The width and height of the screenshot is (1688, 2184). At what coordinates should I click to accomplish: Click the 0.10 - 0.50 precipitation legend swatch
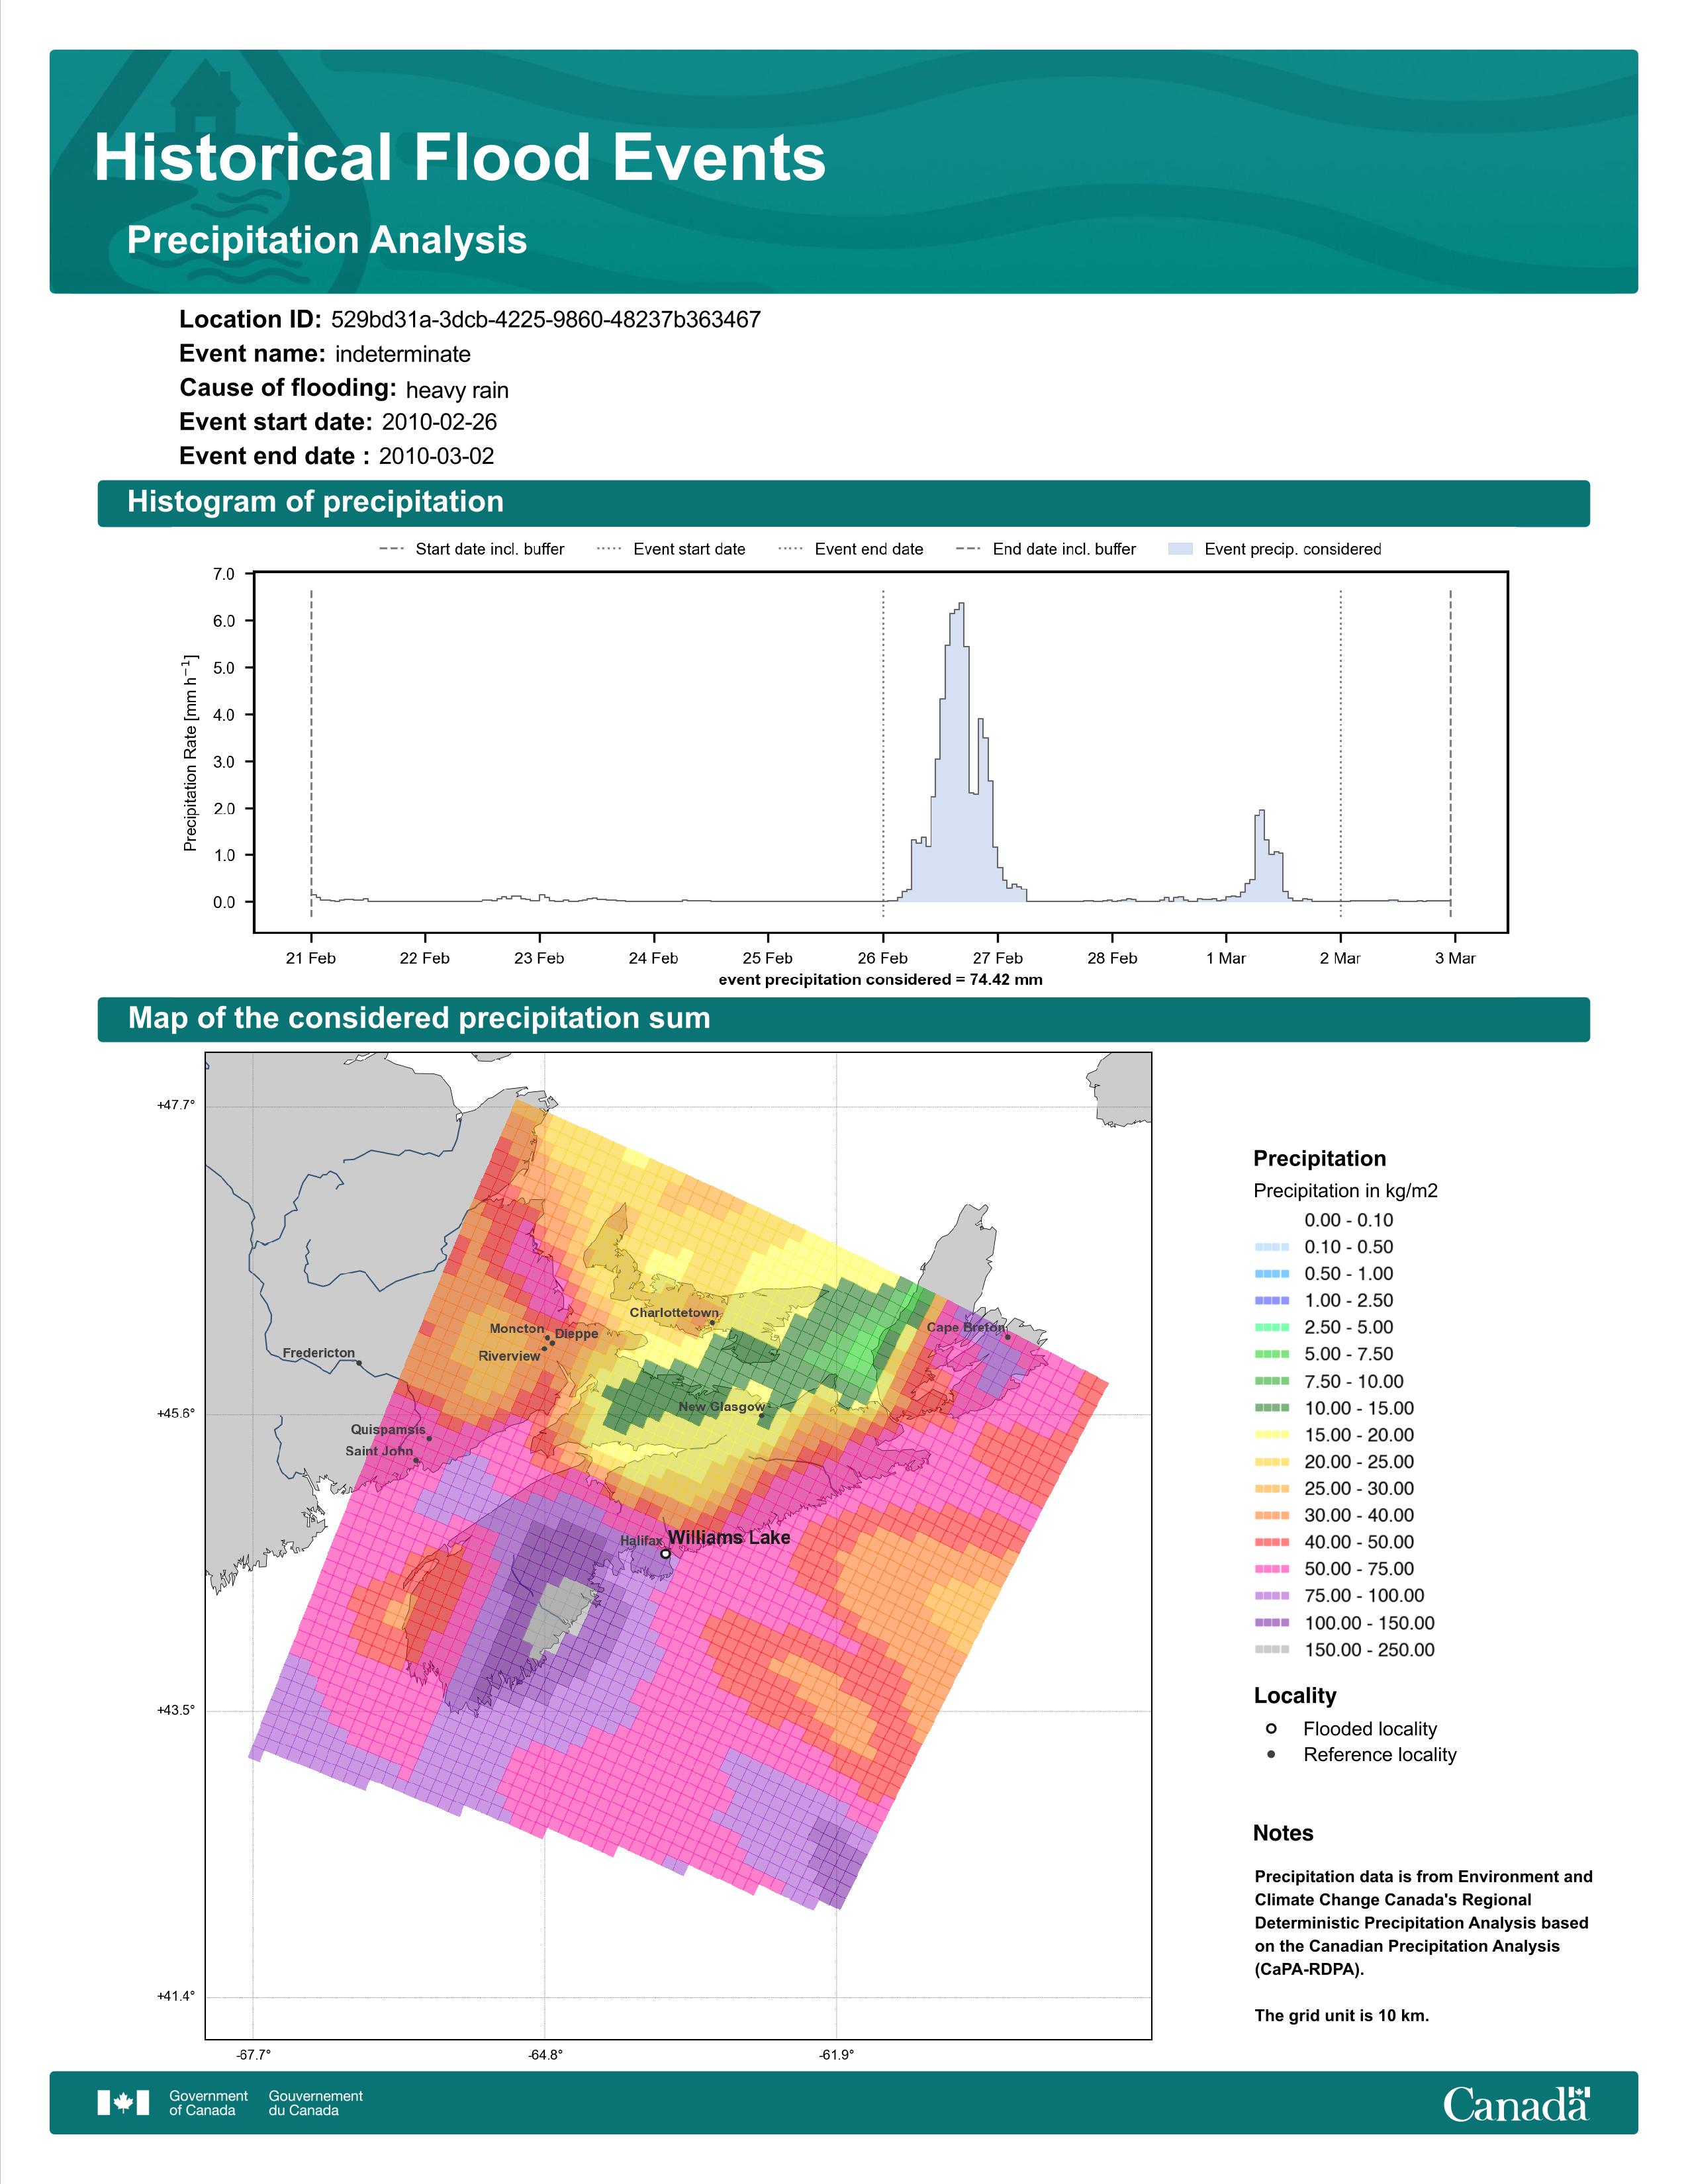1271,1247
